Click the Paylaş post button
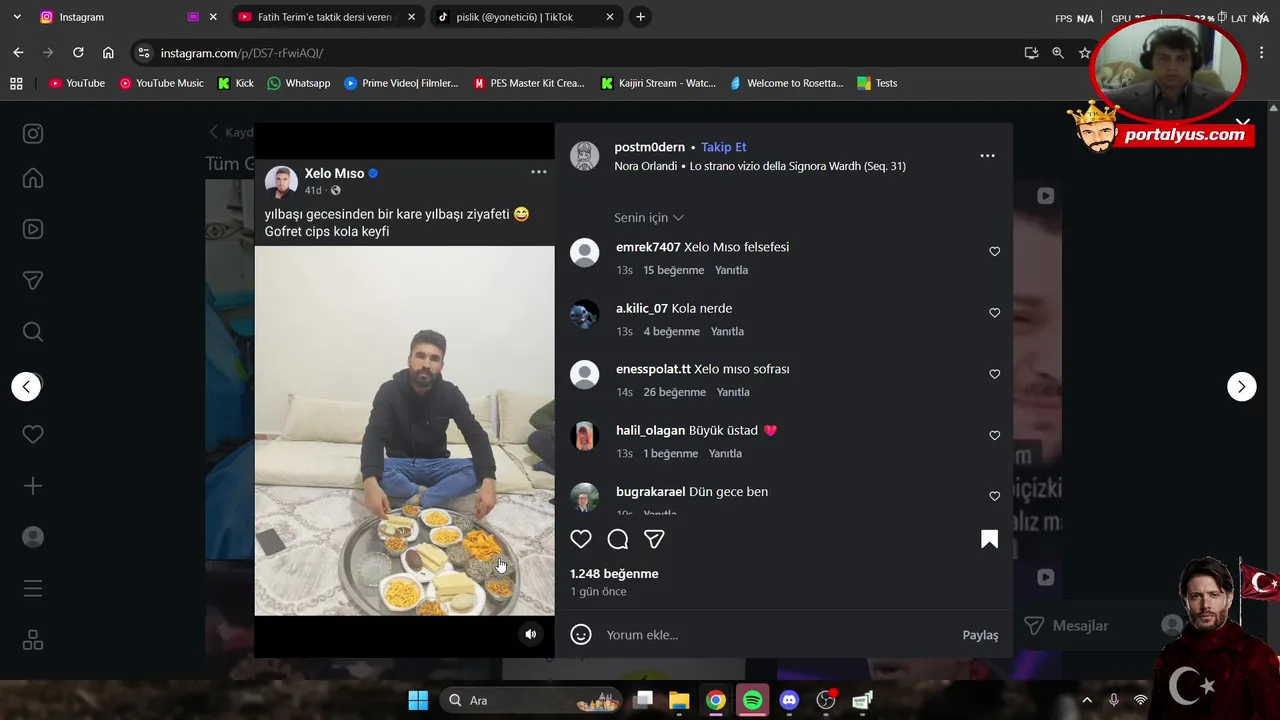1280x720 pixels. click(980, 635)
